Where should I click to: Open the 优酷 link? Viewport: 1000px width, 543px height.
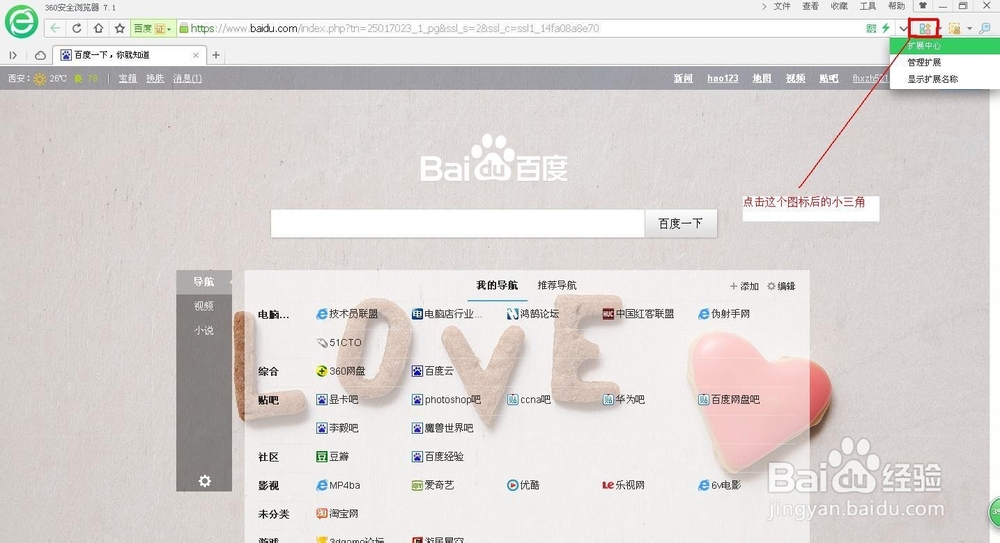coord(523,486)
